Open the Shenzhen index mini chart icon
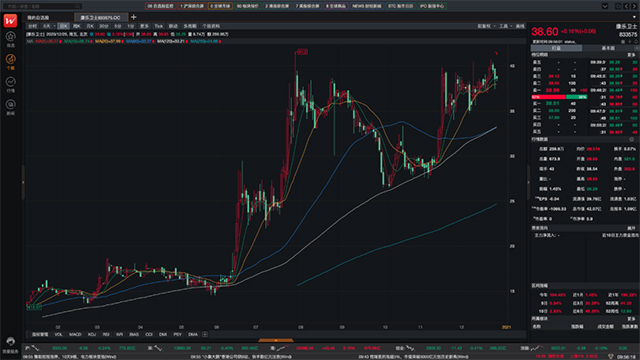This screenshot has width=640, height=360. pos(158,348)
